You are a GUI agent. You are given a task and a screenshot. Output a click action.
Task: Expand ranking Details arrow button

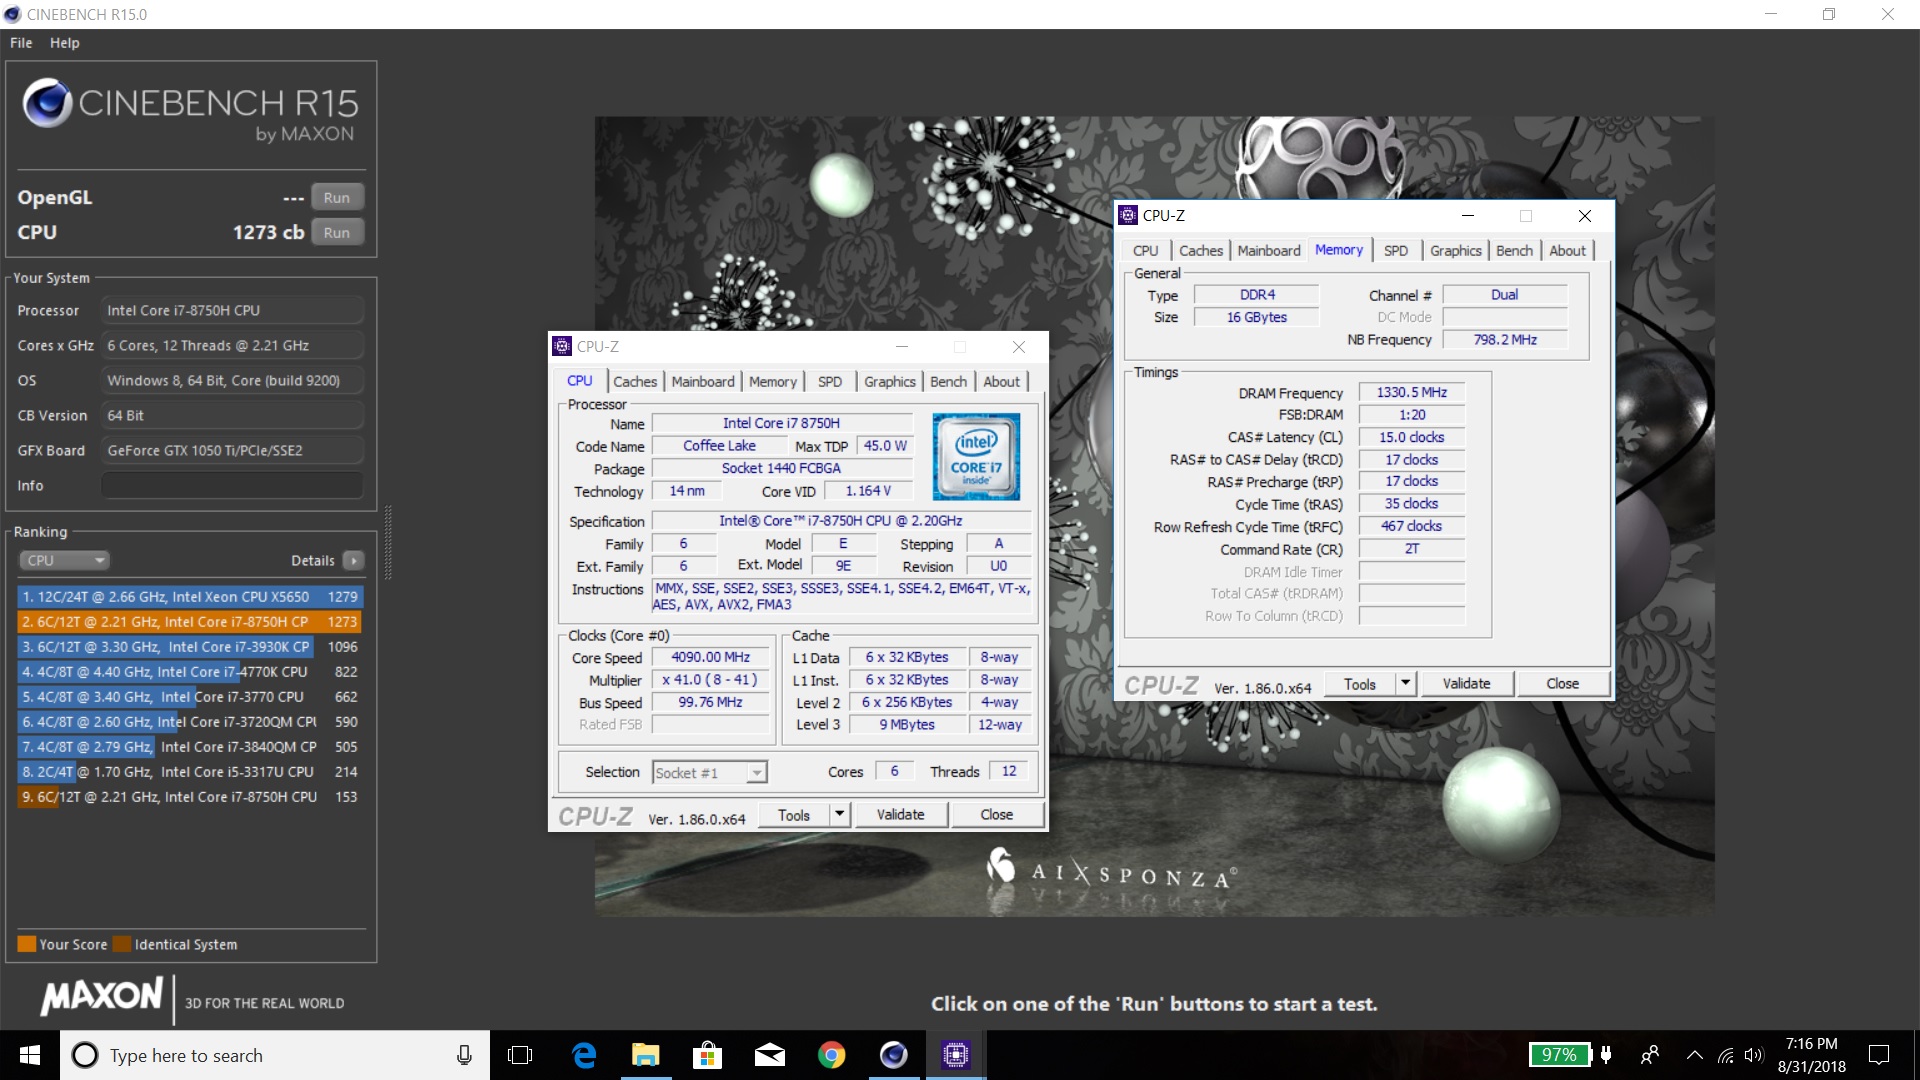tap(353, 560)
